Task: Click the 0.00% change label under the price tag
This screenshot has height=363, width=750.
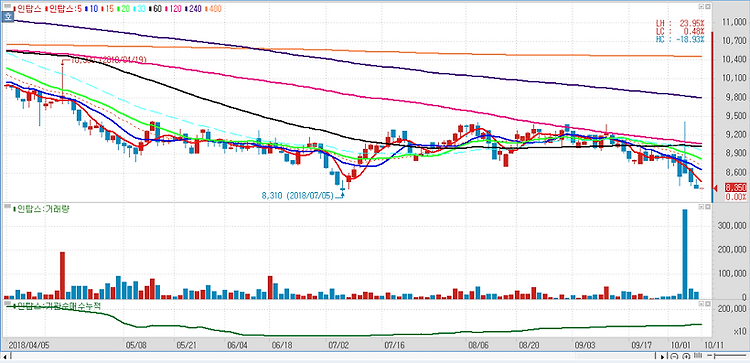Action: (x=736, y=197)
